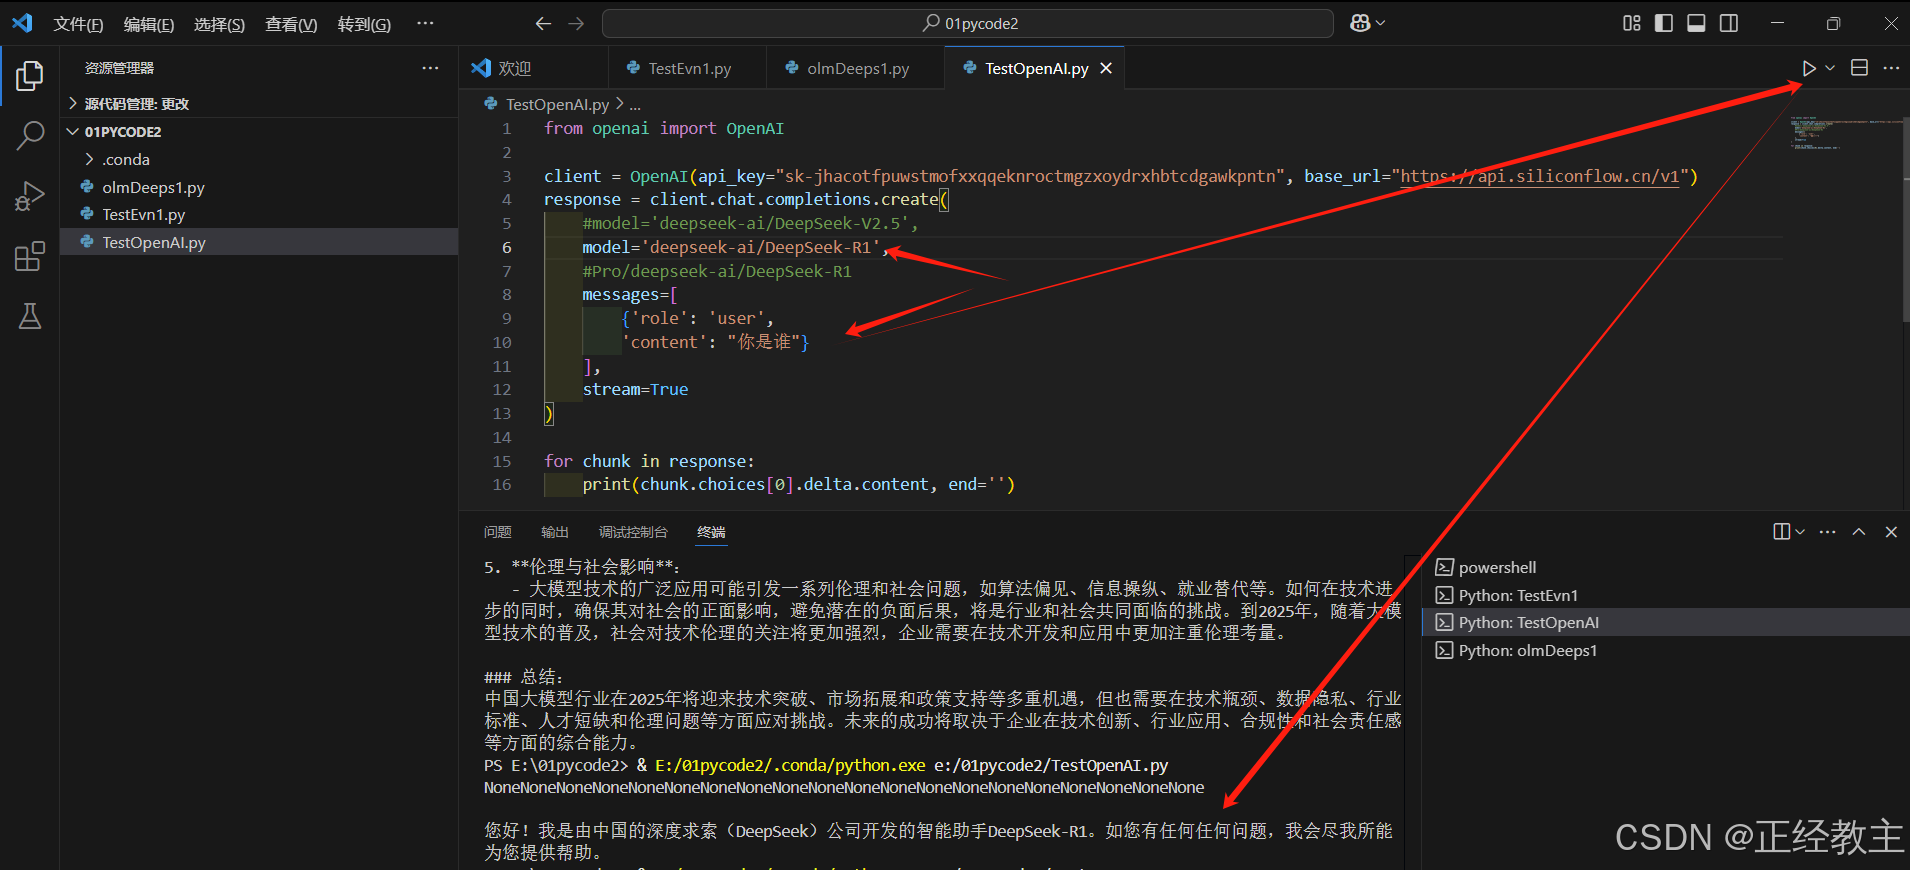Open the Explorer view in activity bar
This screenshot has height=870, width=1910.
click(30, 75)
